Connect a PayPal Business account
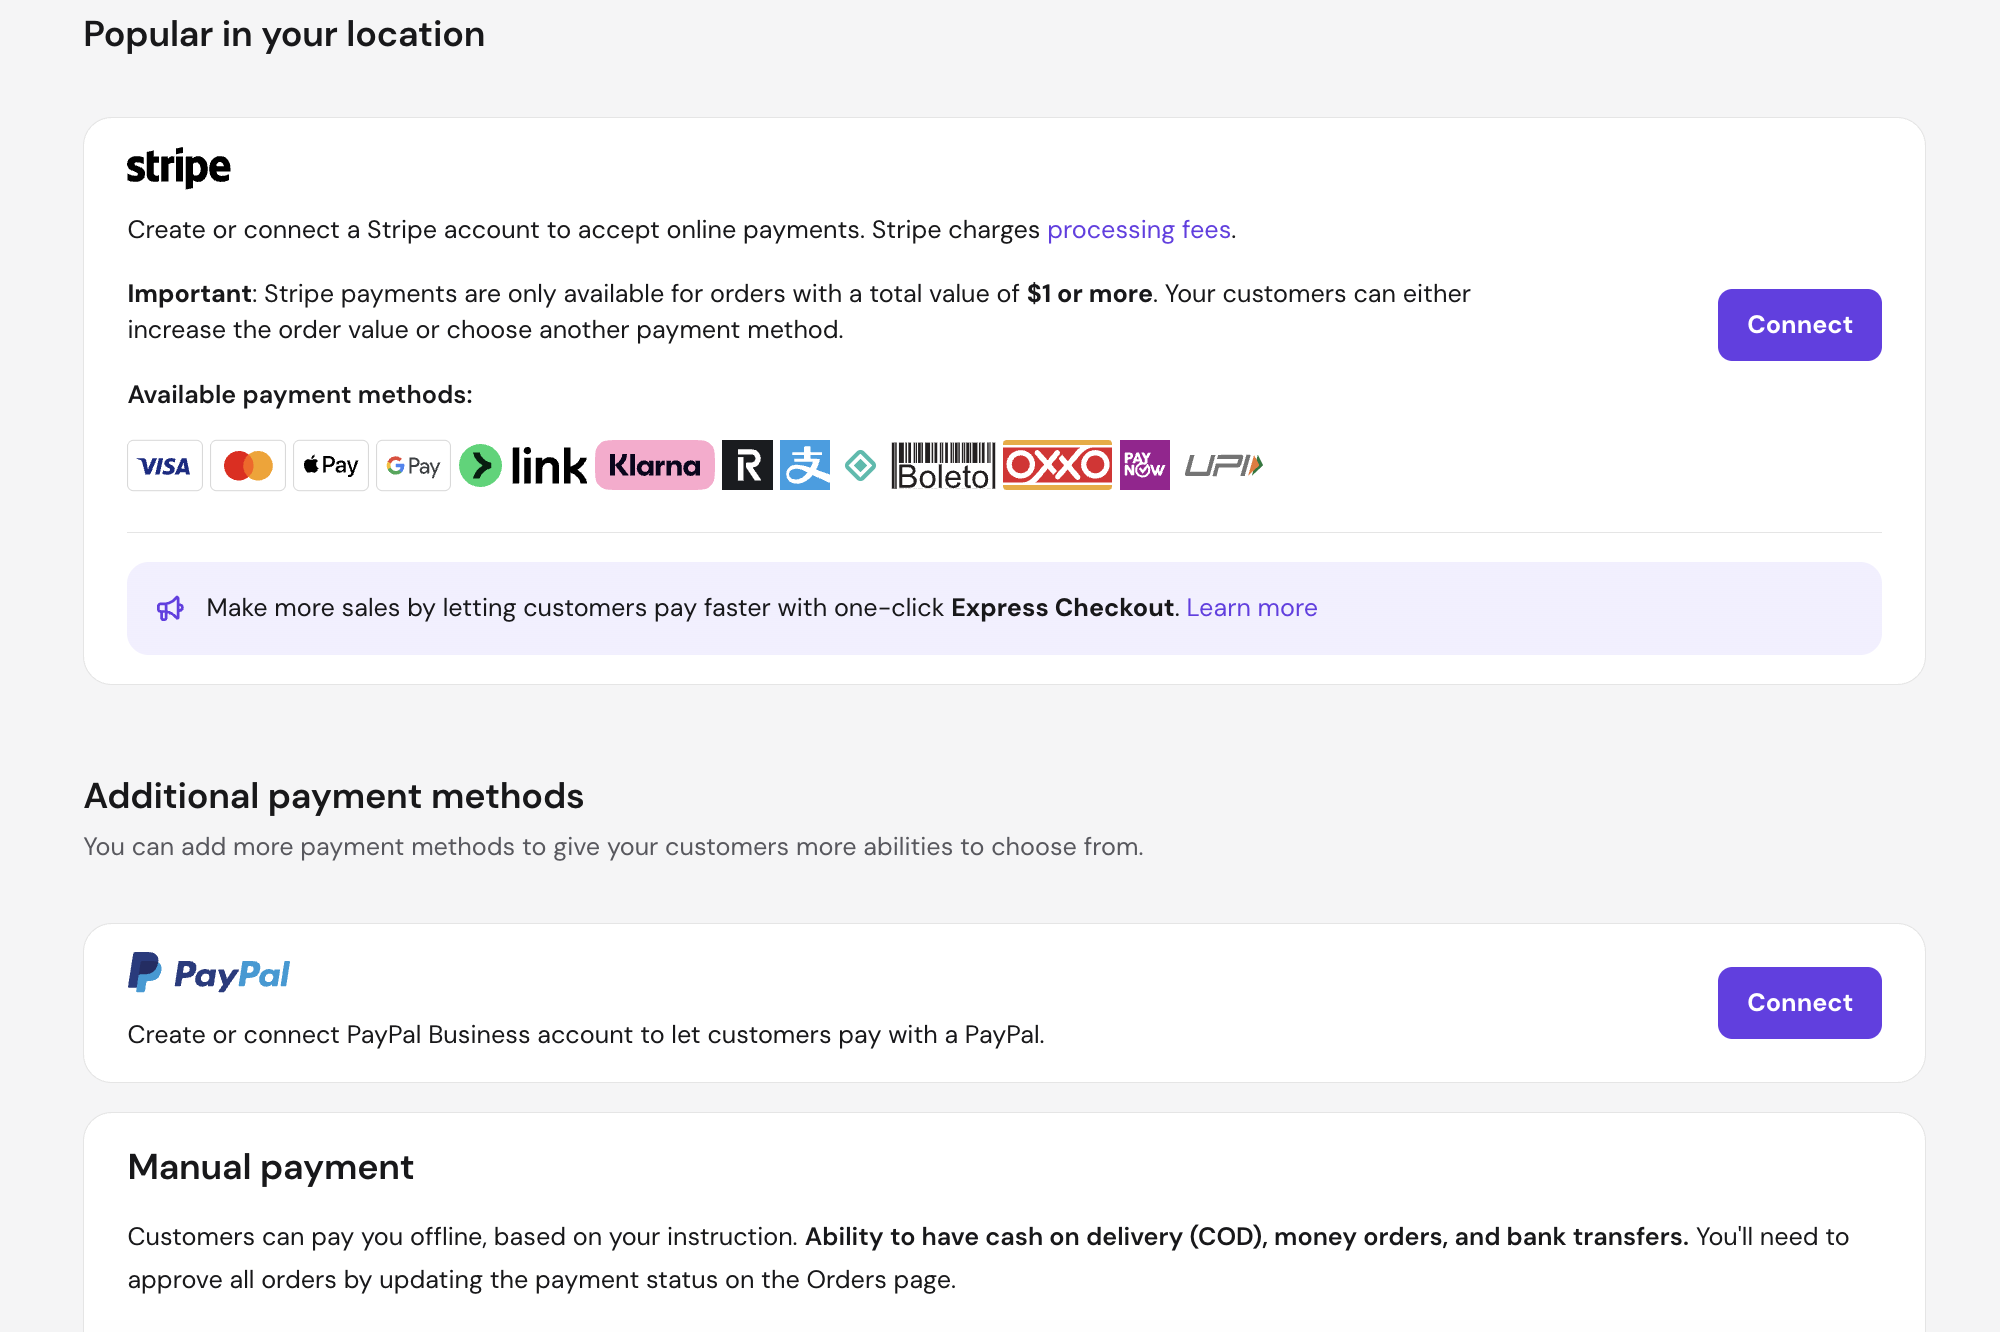Viewport: 2000px width, 1332px height. (1799, 1003)
